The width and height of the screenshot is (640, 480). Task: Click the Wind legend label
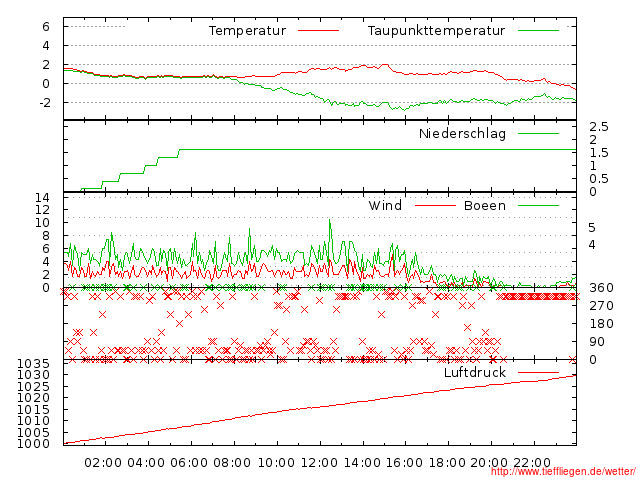click(x=385, y=205)
